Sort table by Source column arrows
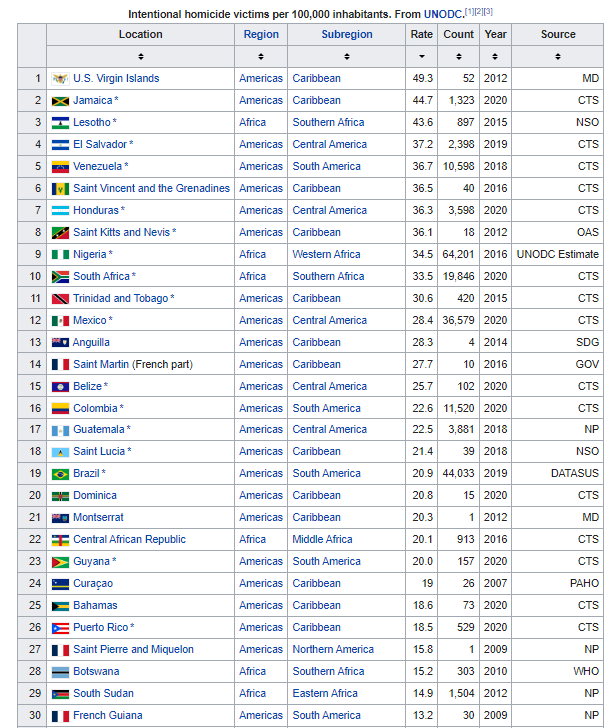 click(x=557, y=57)
